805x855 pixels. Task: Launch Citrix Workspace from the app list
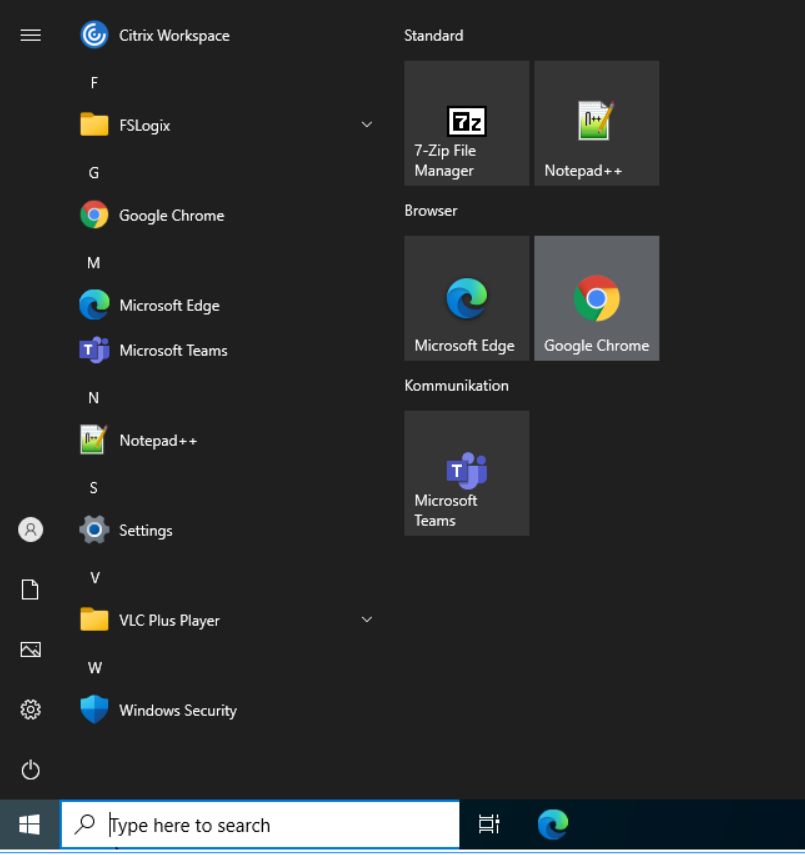coord(226,35)
